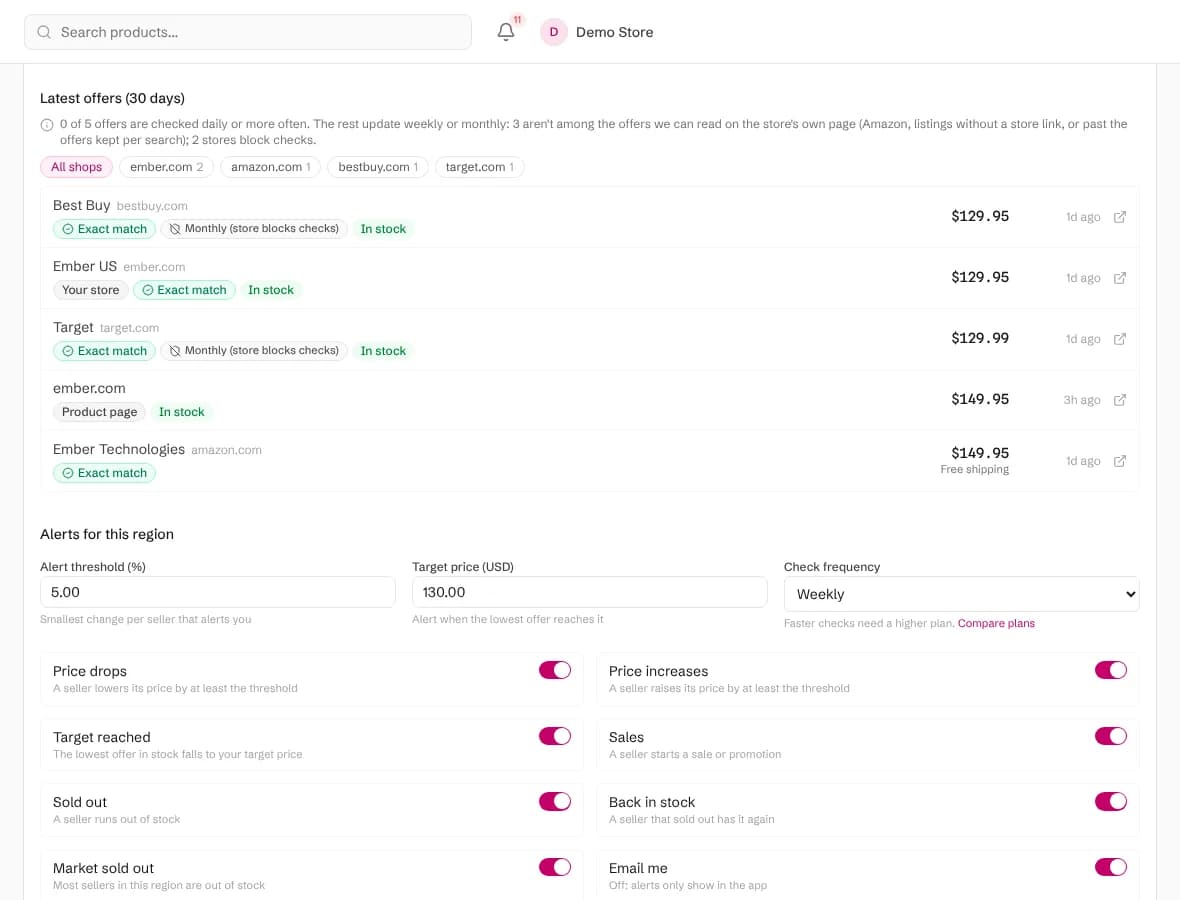
Task: Focus the Search products field
Action: (x=248, y=32)
